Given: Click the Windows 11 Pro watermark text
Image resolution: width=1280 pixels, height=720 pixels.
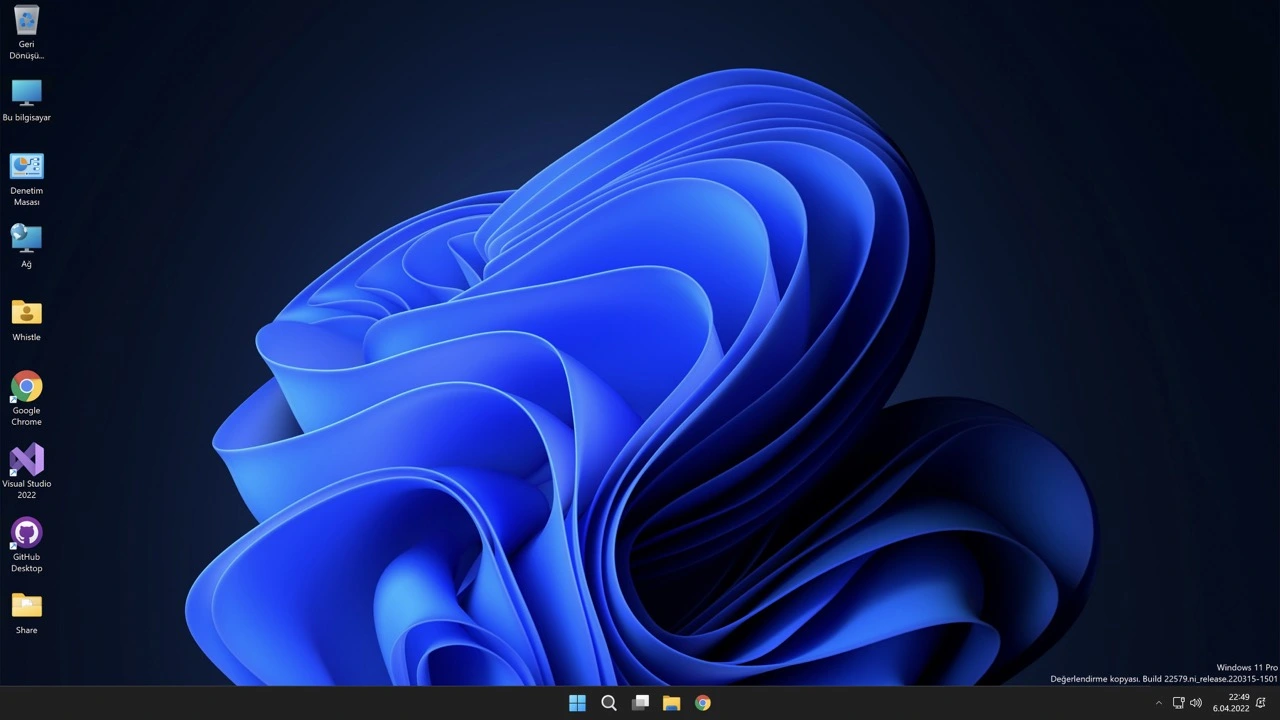Looking at the screenshot, I should coord(1246,667).
